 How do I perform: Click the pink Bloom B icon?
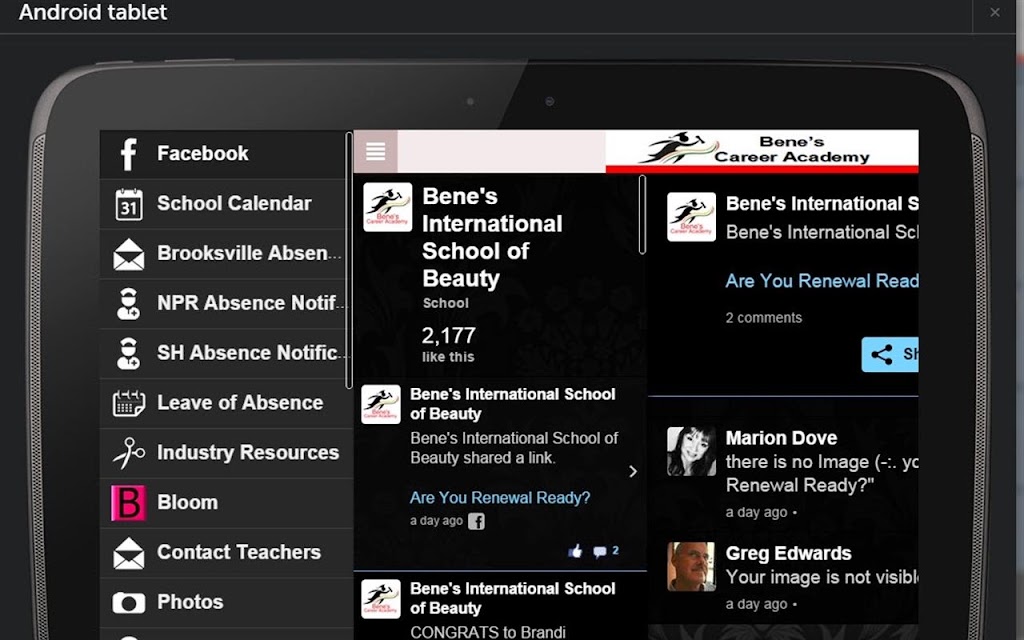point(128,503)
